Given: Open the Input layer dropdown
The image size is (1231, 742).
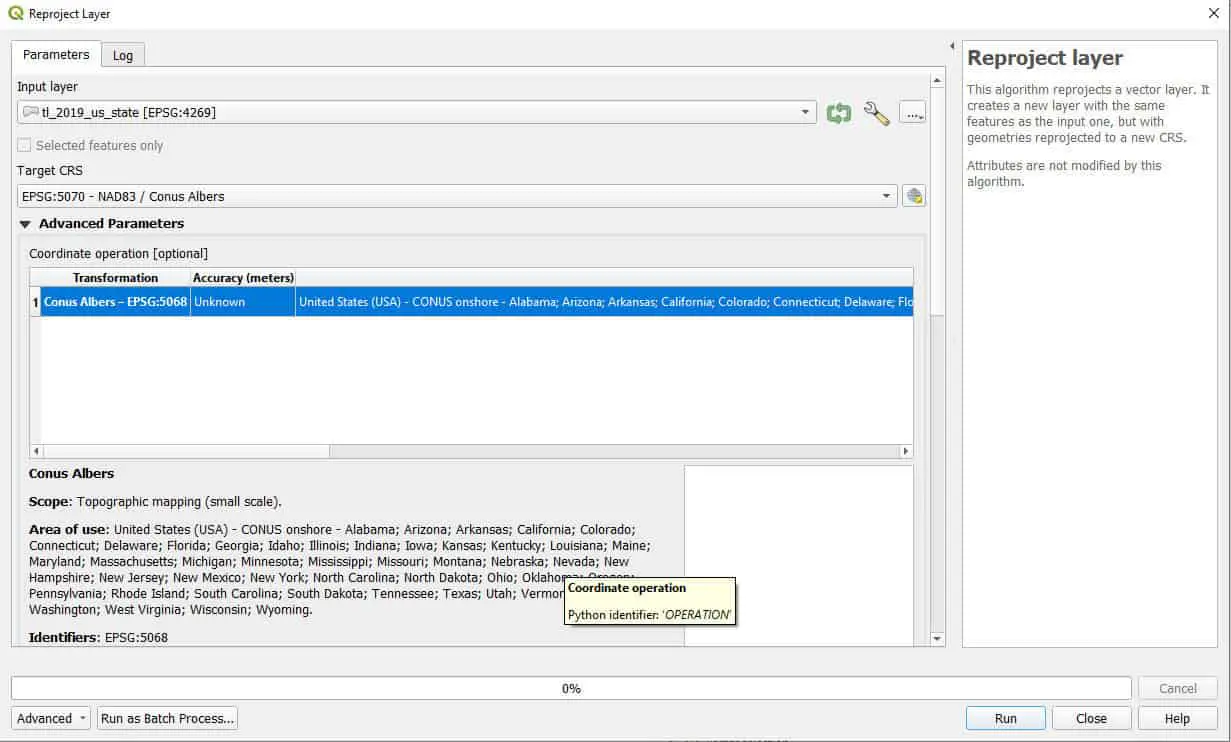Looking at the screenshot, I should 805,112.
